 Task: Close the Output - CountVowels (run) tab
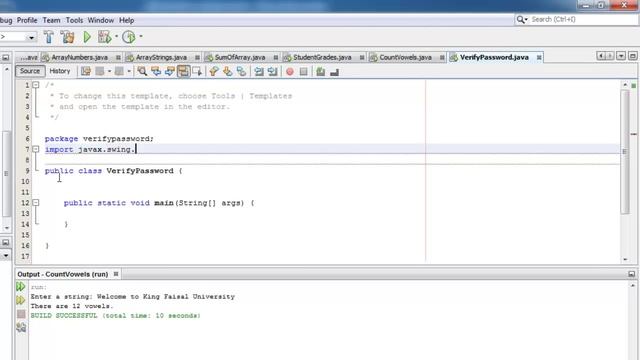116,274
